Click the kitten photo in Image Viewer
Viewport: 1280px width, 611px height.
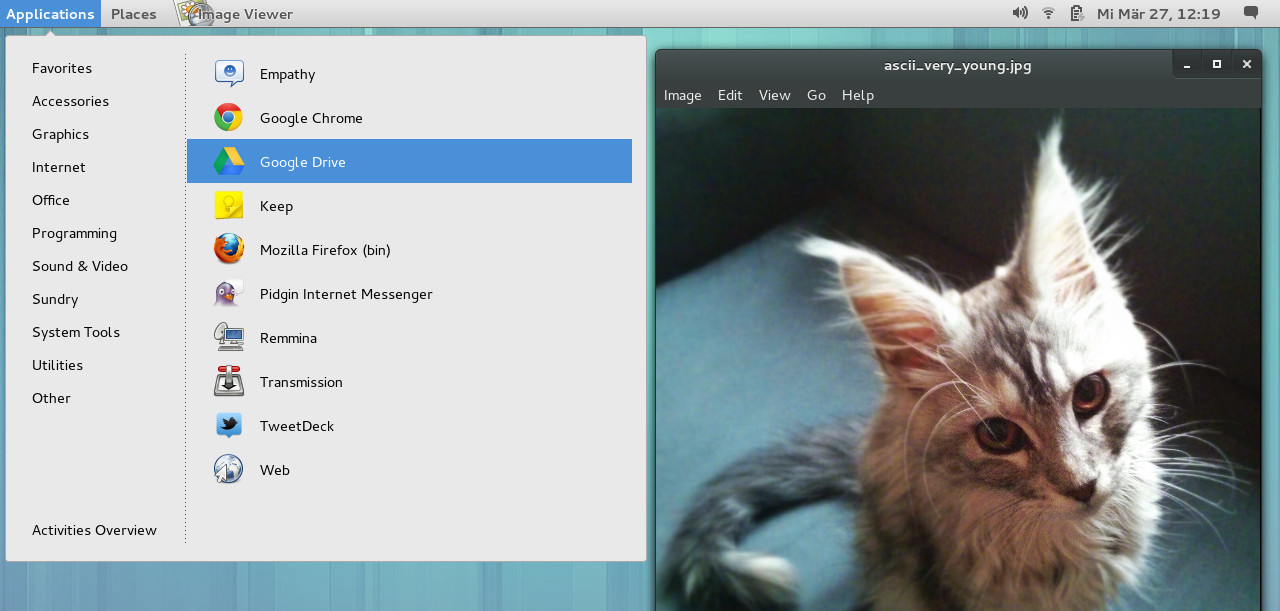point(958,359)
